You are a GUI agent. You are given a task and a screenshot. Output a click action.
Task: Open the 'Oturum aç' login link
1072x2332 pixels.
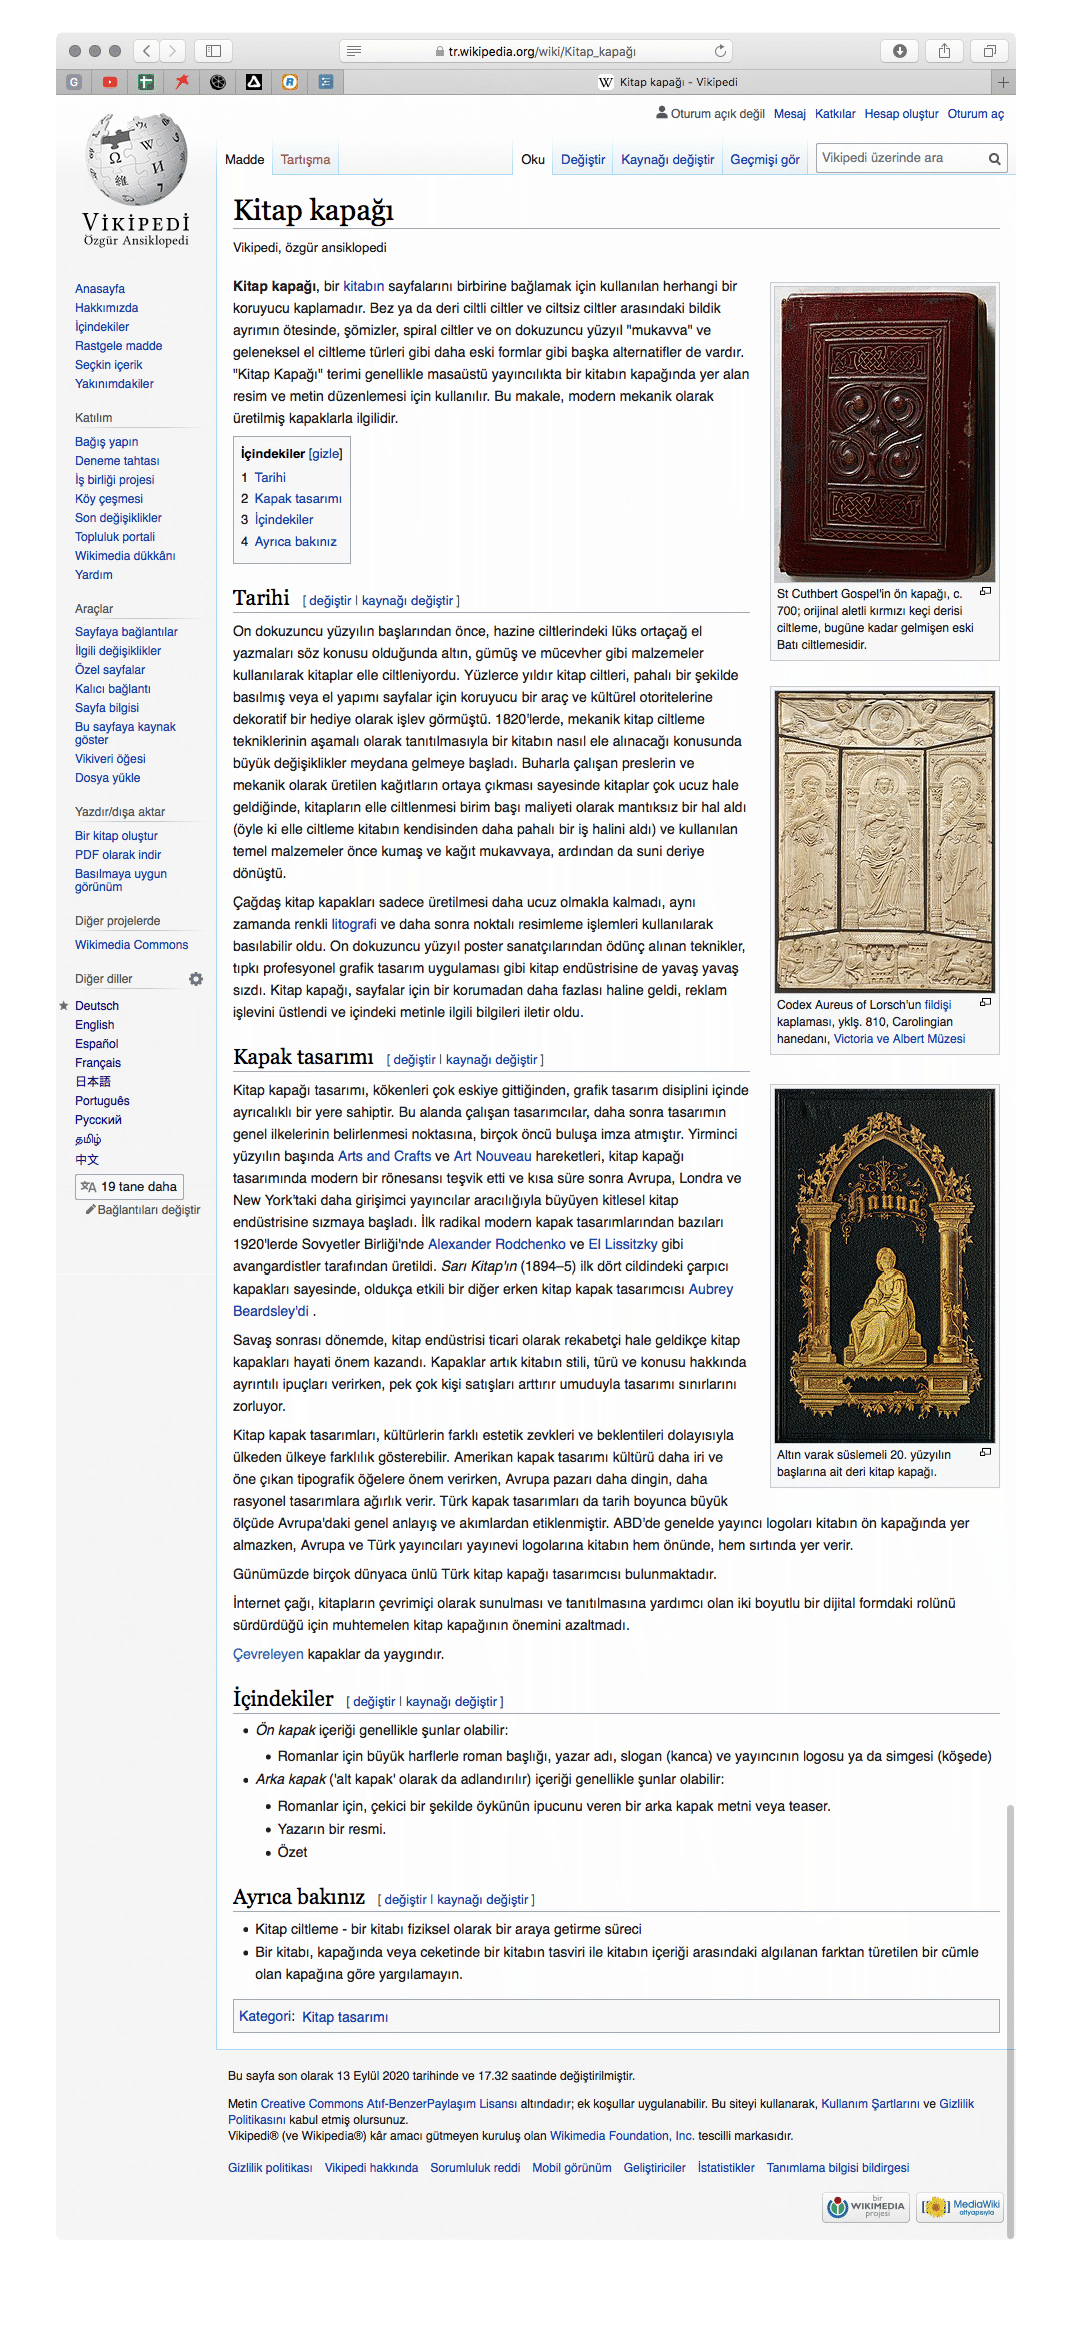click(975, 114)
